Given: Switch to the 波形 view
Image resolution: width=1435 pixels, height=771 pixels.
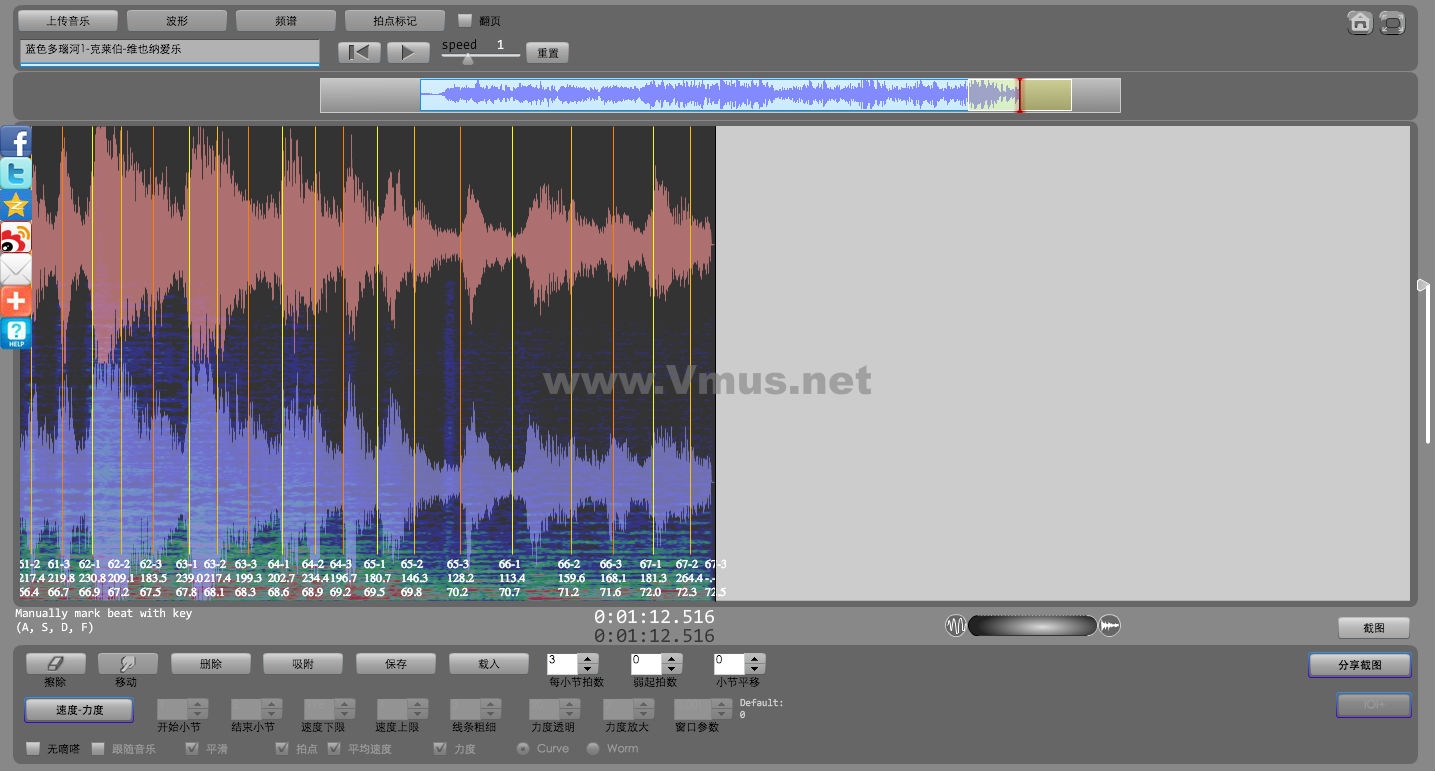Looking at the screenshot, I should 177,20.
